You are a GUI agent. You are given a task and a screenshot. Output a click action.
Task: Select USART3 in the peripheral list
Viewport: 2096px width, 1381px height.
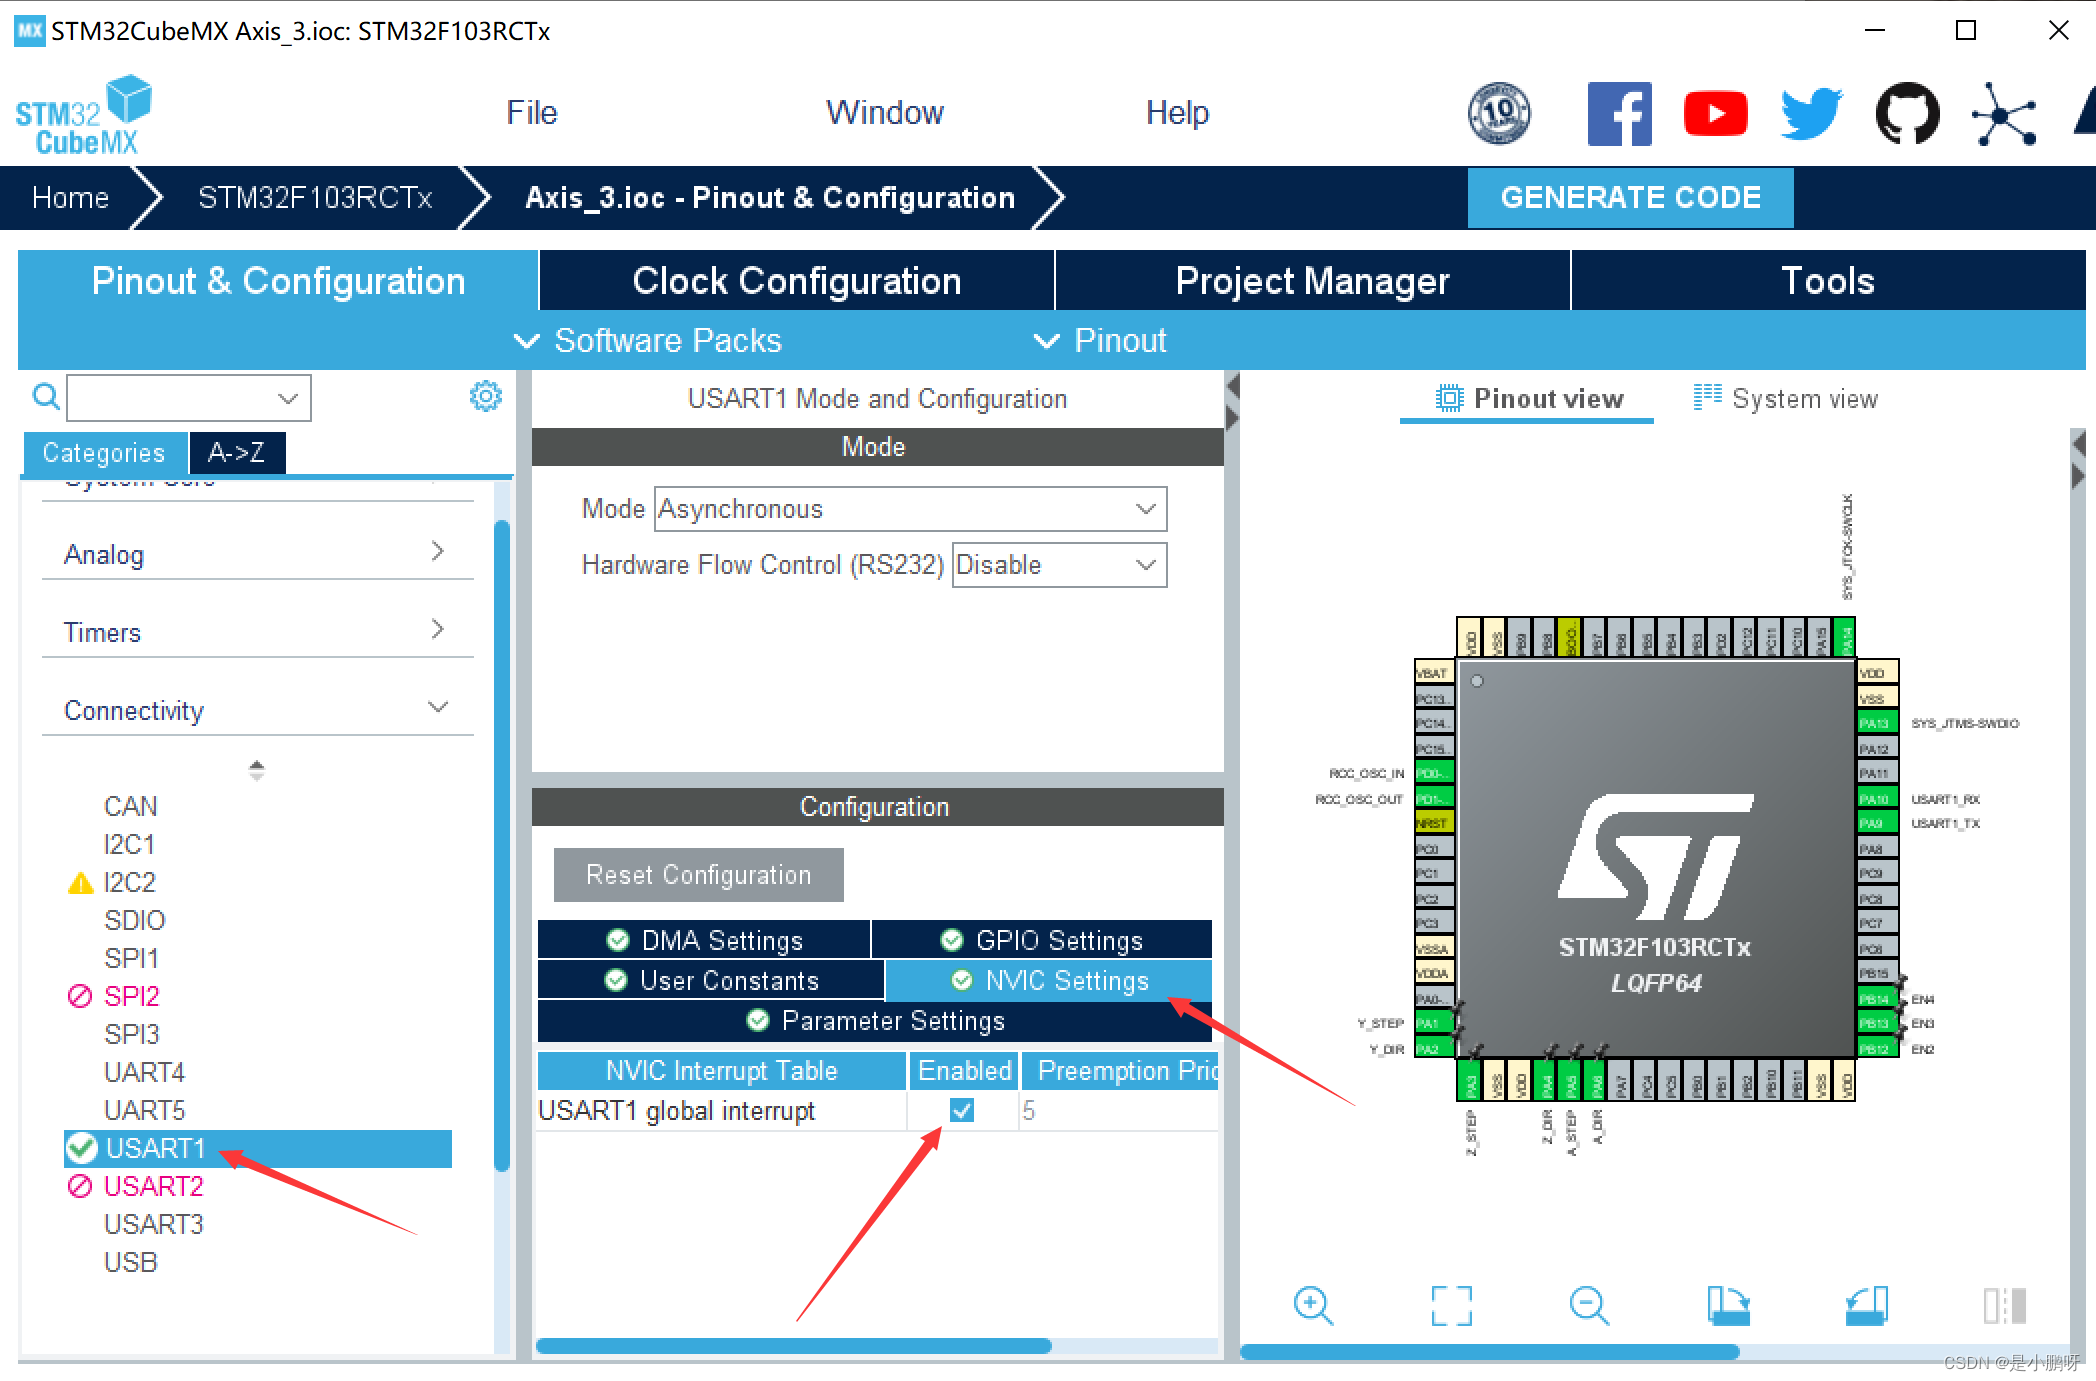point(154,1224)
